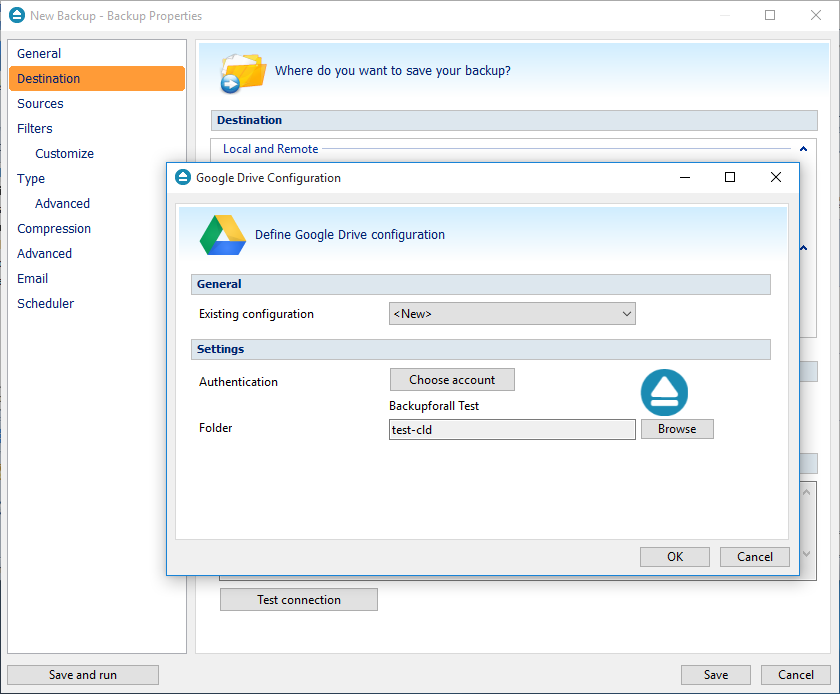The height and width of the screenshot is (694, 840).
Task: Click the Define Google Drive configuration heading
Action: pos(350,235)
